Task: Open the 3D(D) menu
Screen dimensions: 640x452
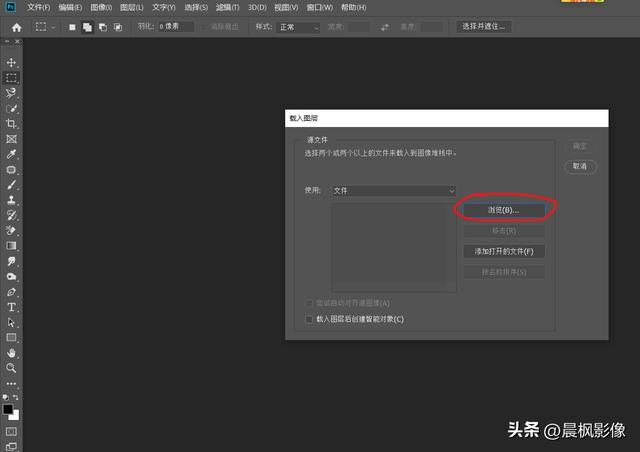Action: (x=257, y=7)
